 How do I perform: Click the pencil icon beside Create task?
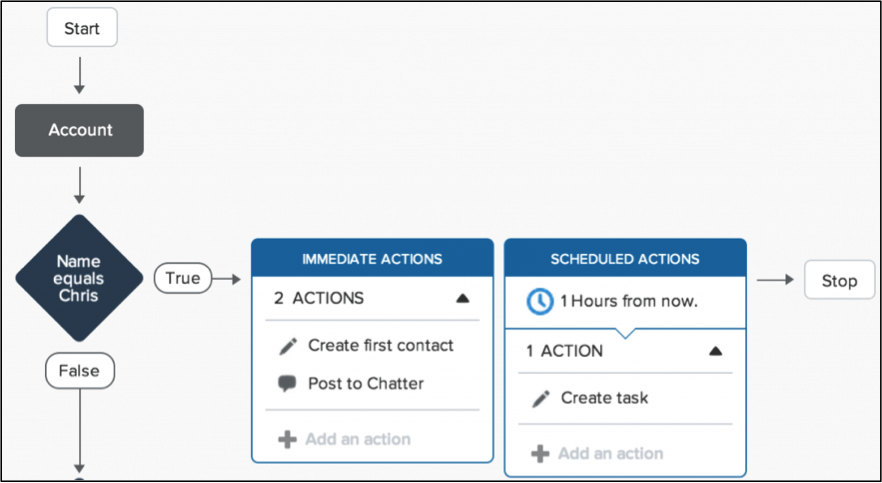541,399
